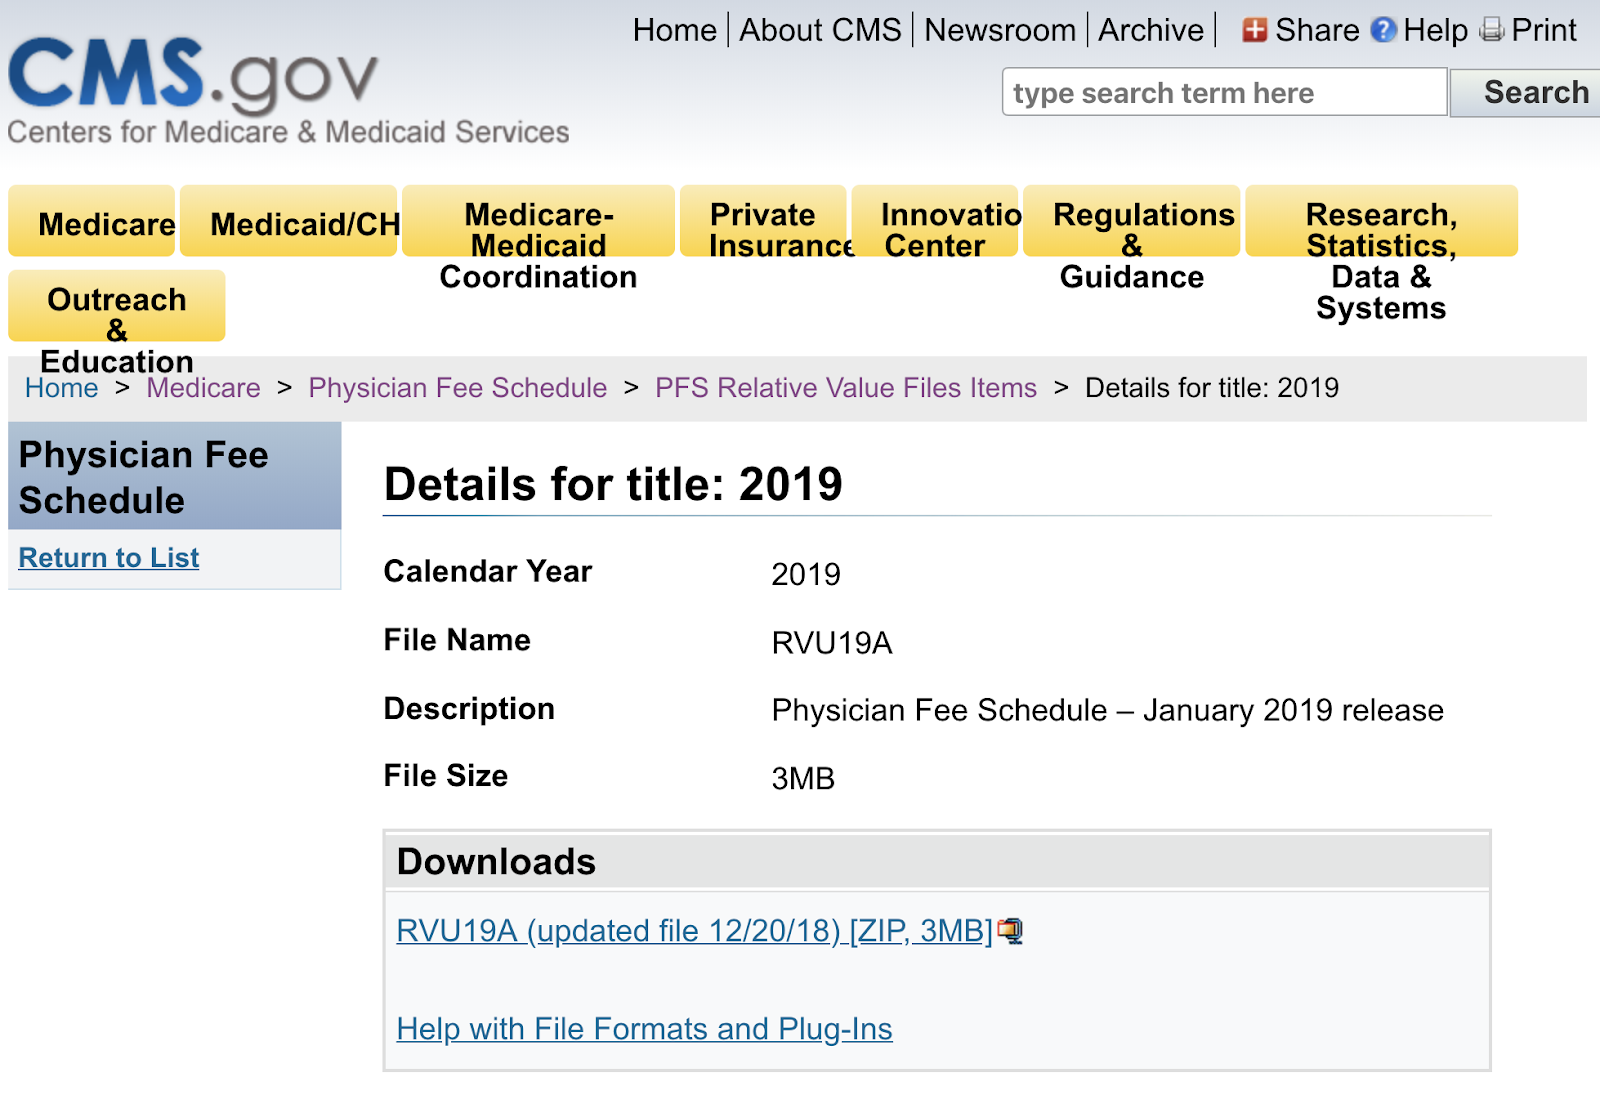Go to Newsroom in top menu
This screenshot has width=1600, height=1095.
pyautogui.click(x=1000, y=30)
